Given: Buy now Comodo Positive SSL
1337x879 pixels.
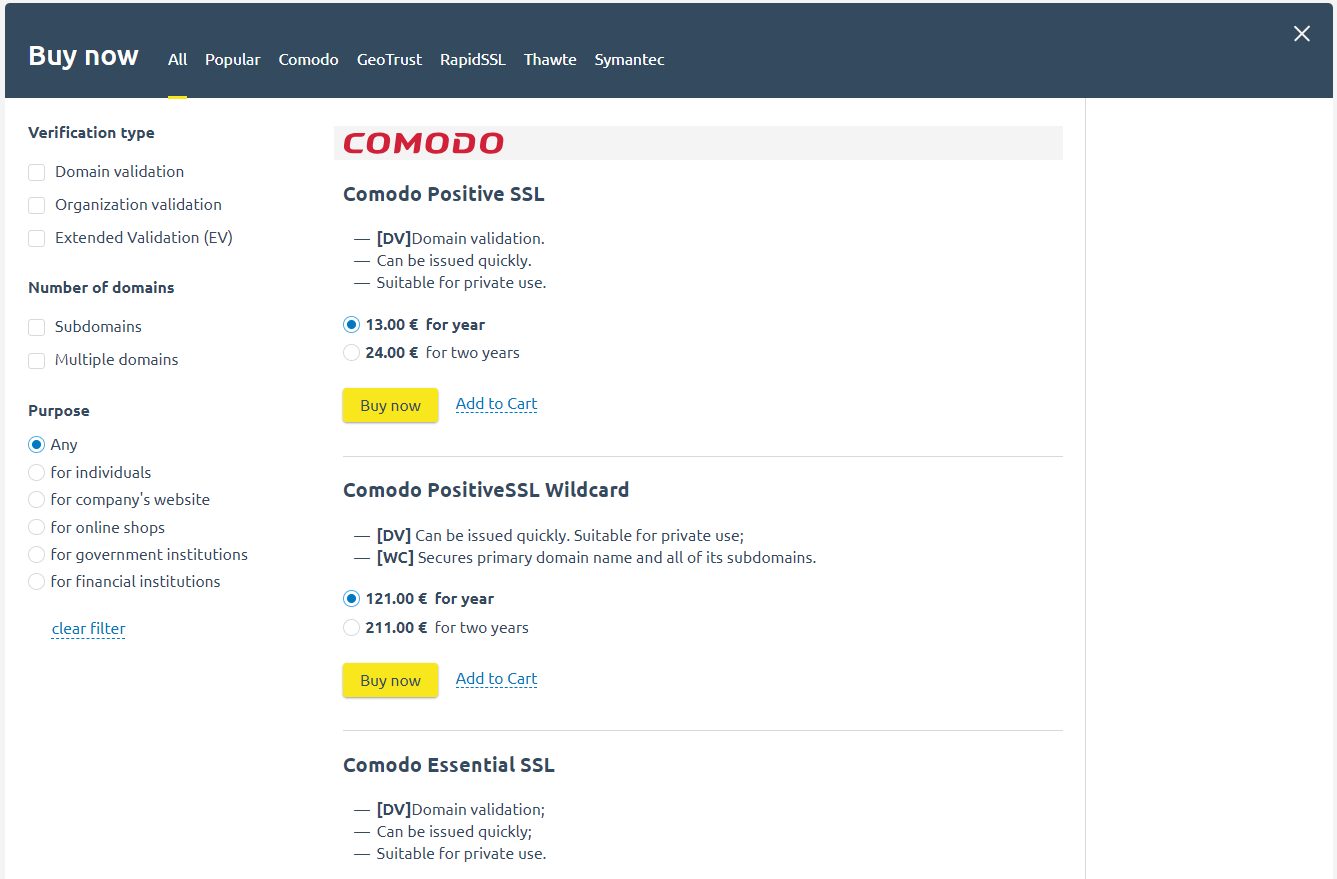Looking at the screenshot, I should point(390,405).
